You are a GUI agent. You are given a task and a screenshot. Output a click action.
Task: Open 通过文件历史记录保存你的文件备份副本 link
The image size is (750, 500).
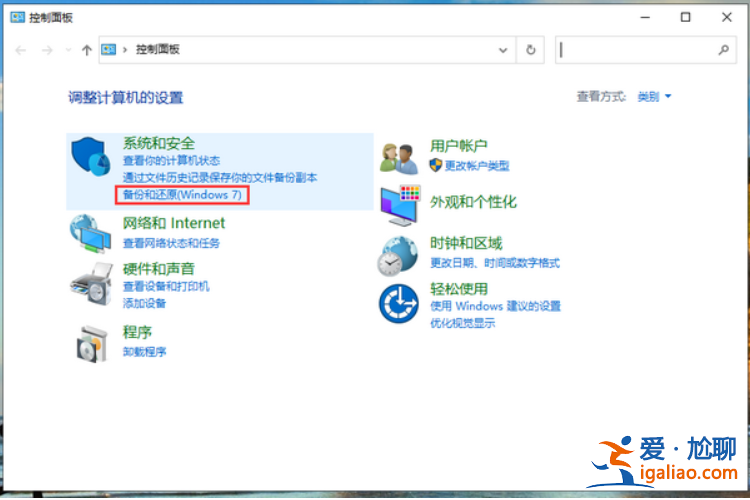tap(220, 178)
